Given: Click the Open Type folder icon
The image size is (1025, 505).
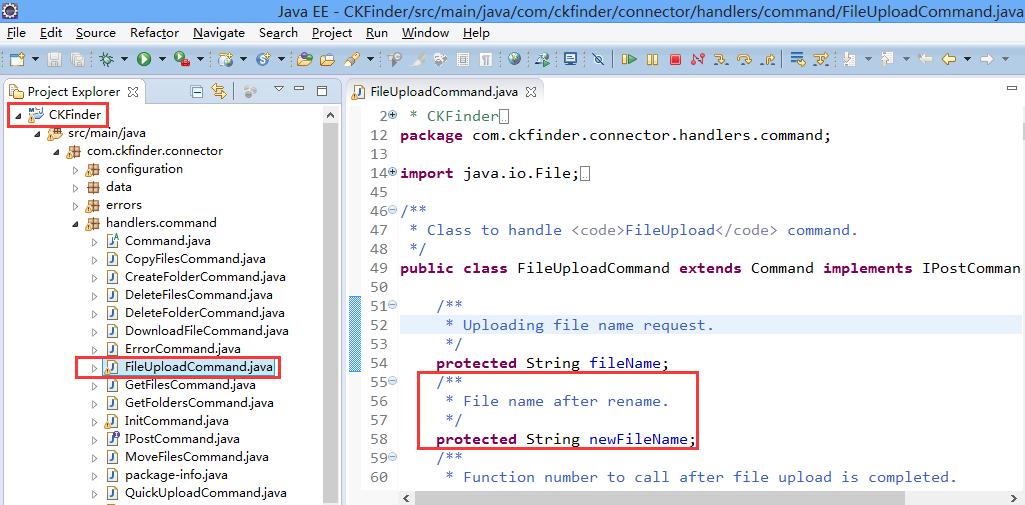Looking at the screenshot, I should 305,59.
